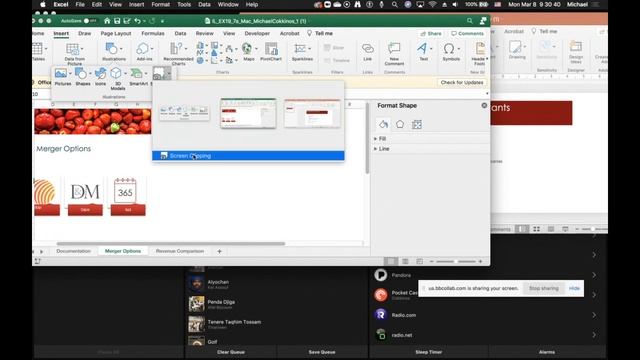The image size is (640, 360).
Task: Open Pandora row chevron
Action: pyautogui.click(x=594, y=275)
